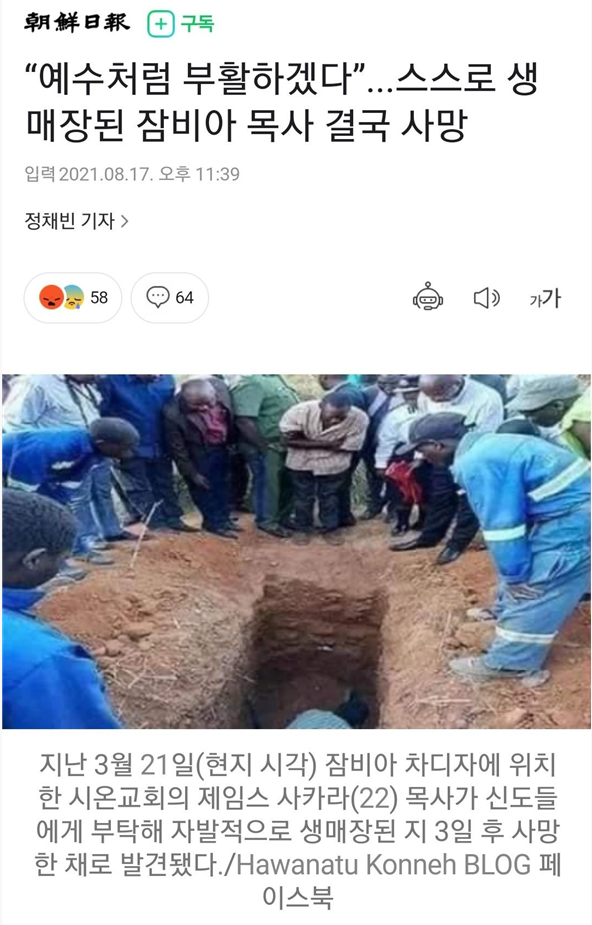The height and width of the screenshot is (925, 592).
Task: Click the crying face reaction emoji
Action: 73,297
